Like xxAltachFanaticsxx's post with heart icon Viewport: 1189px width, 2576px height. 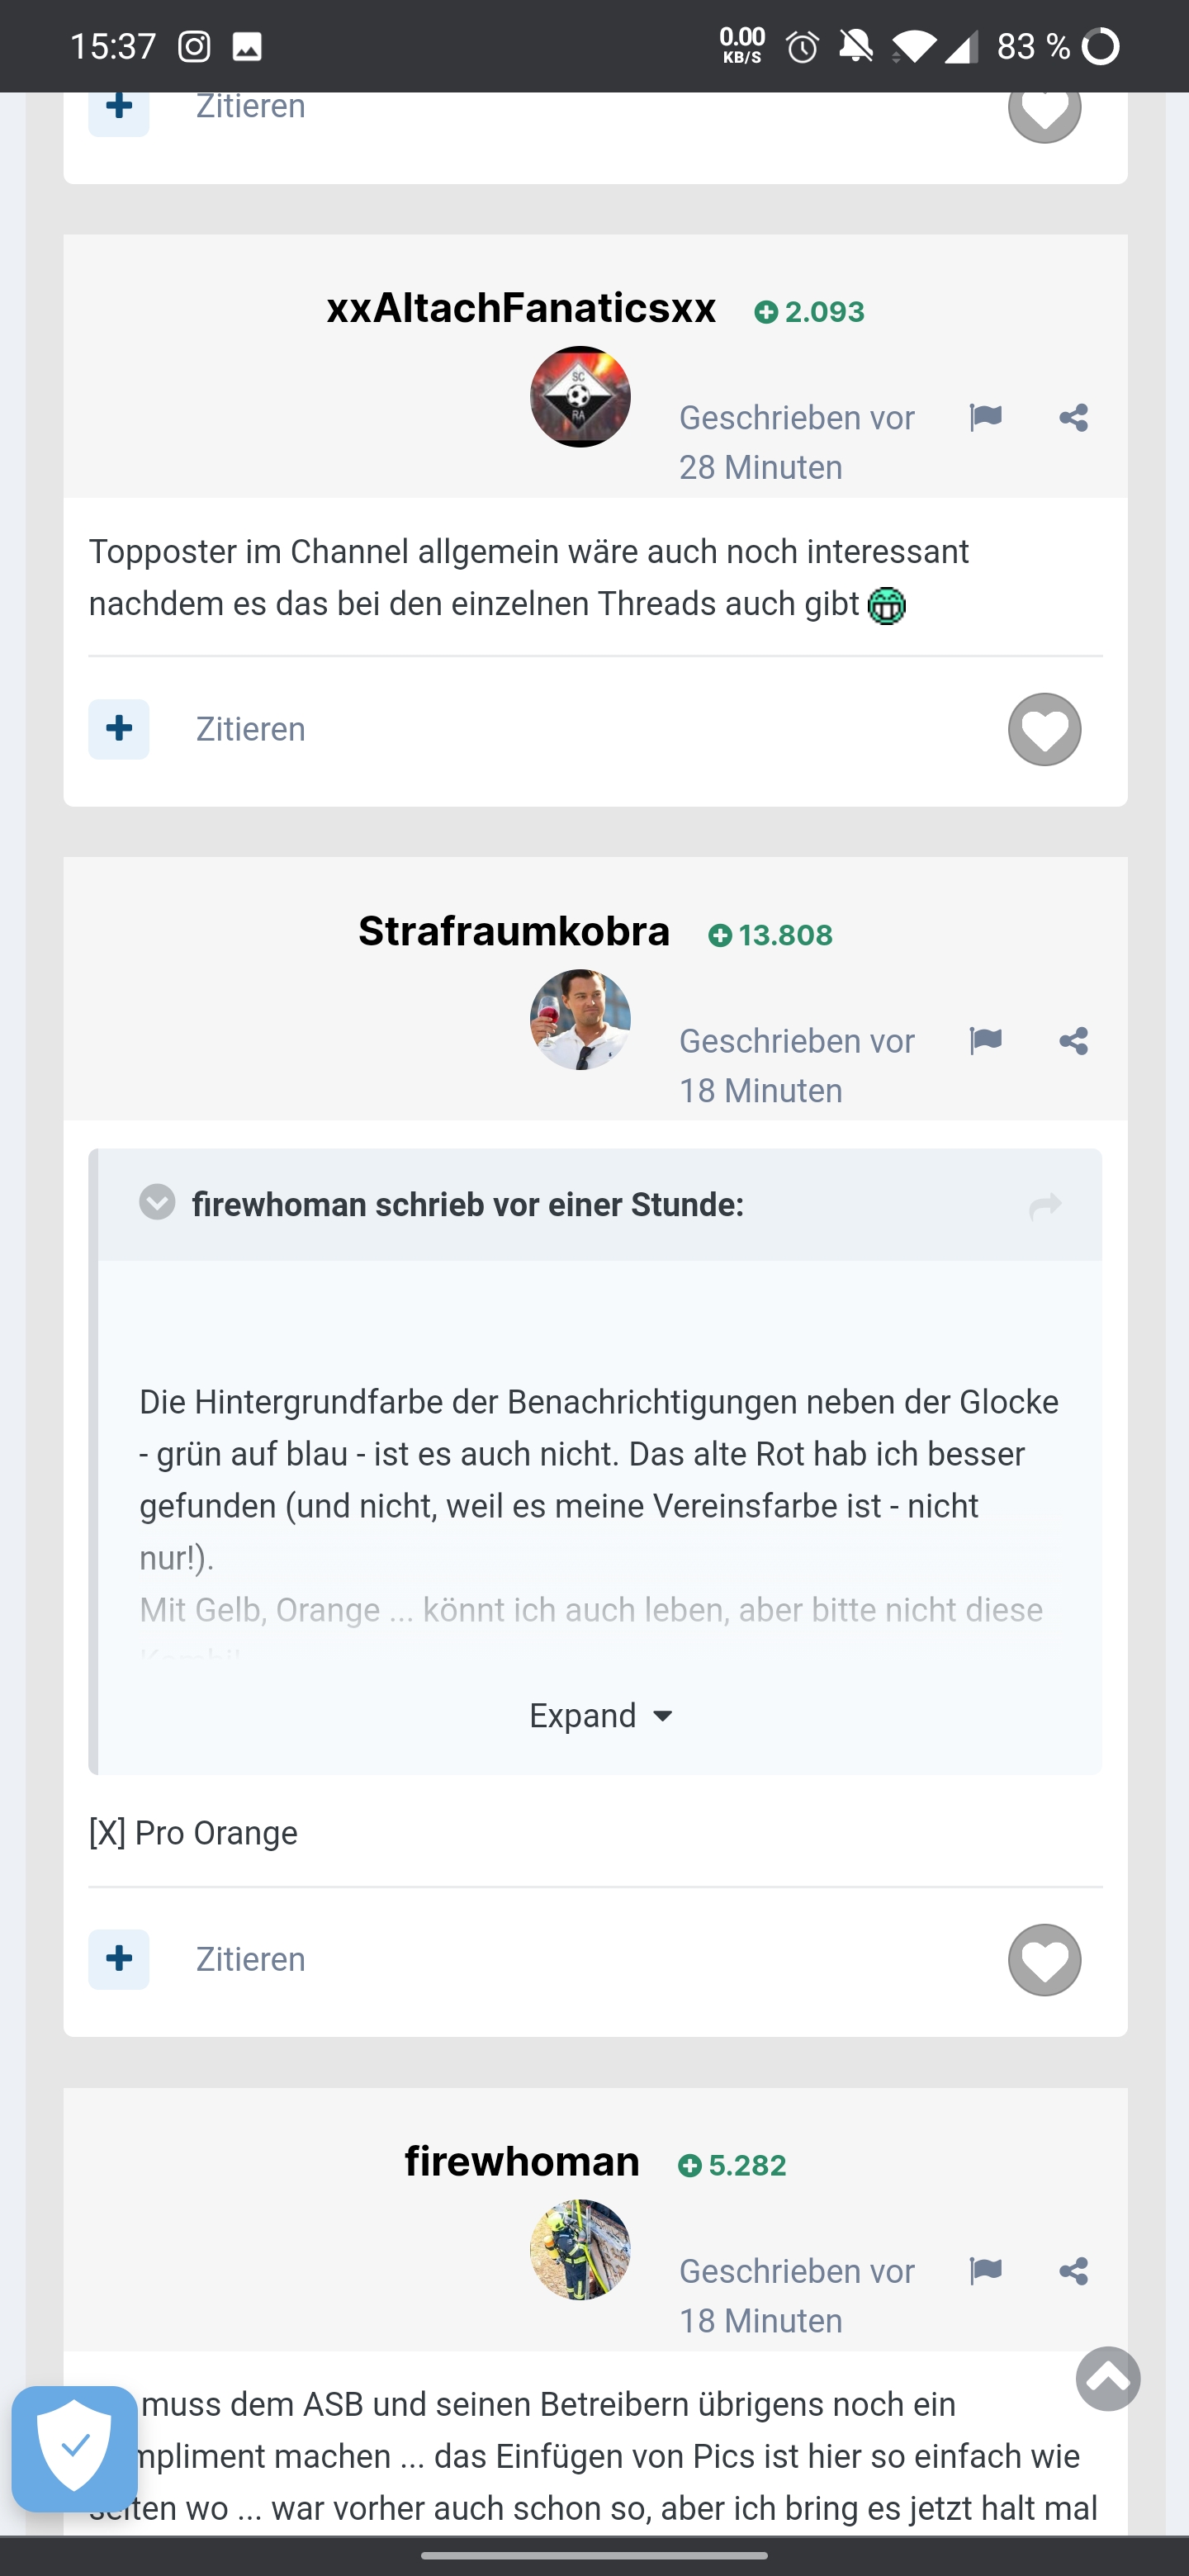tap(1044, 729)
